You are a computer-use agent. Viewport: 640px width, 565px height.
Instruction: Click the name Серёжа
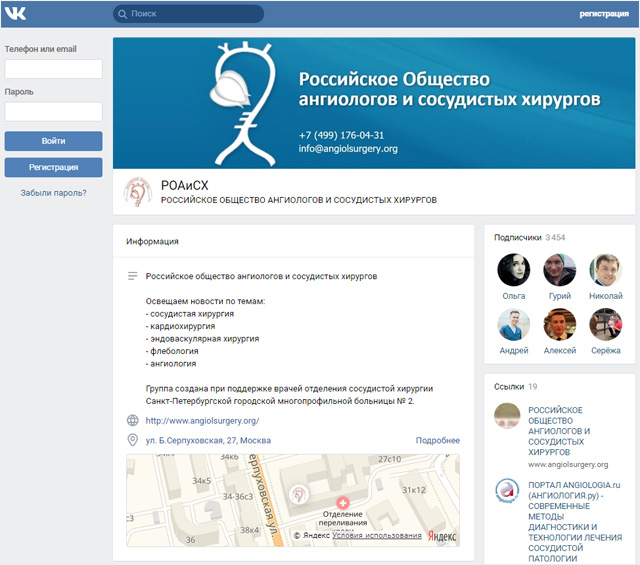[606, 351]
